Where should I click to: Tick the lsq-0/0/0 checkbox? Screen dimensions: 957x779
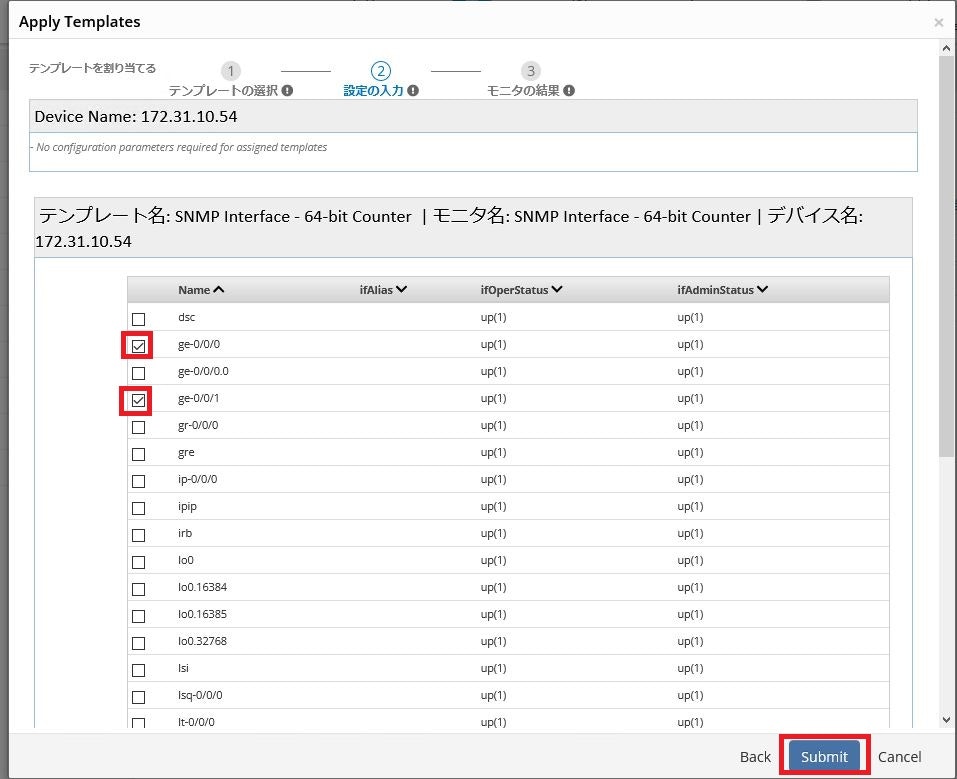139,697
